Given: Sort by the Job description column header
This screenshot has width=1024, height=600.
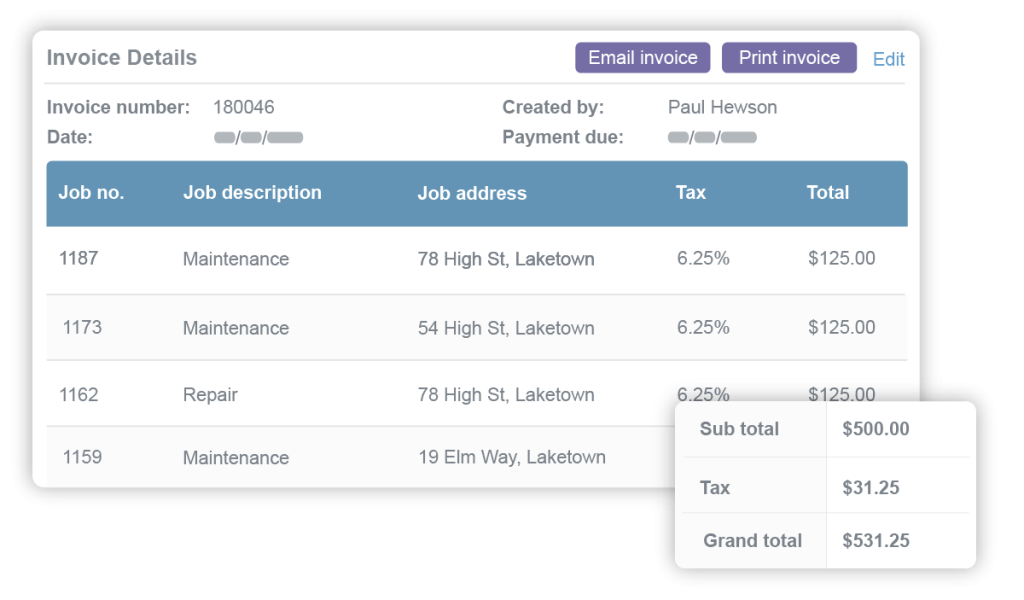Looking at the screenshot, I should click(x=252, y=193).
